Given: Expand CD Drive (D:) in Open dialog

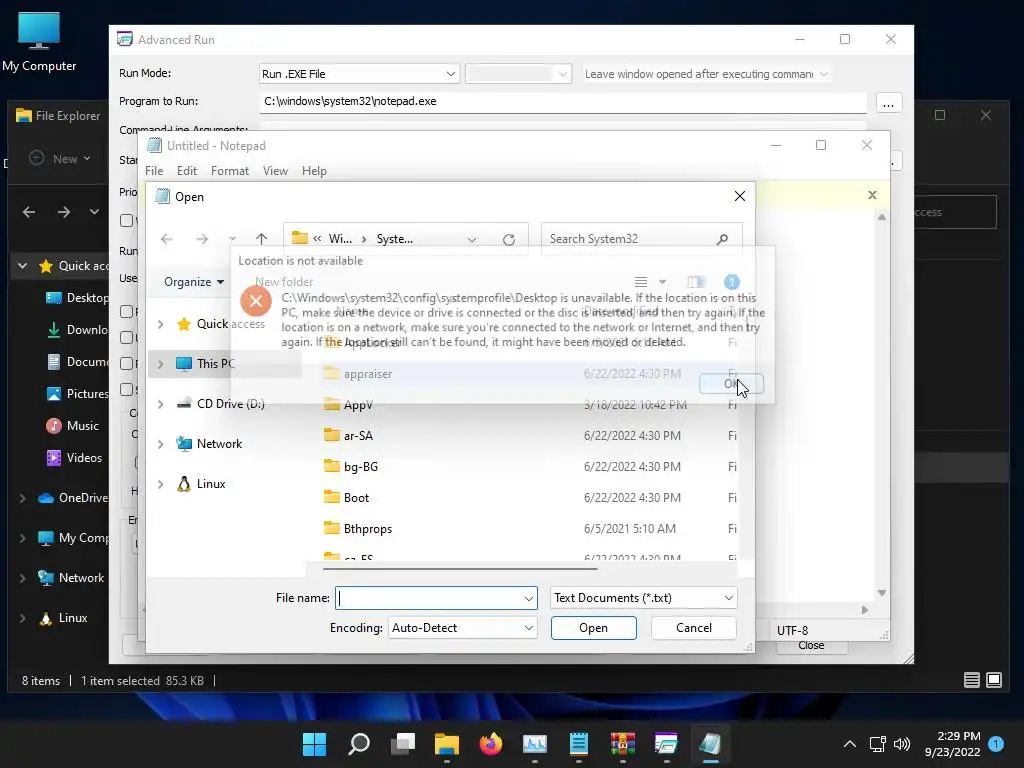Looking at the screenshot, I should (161, 404).
